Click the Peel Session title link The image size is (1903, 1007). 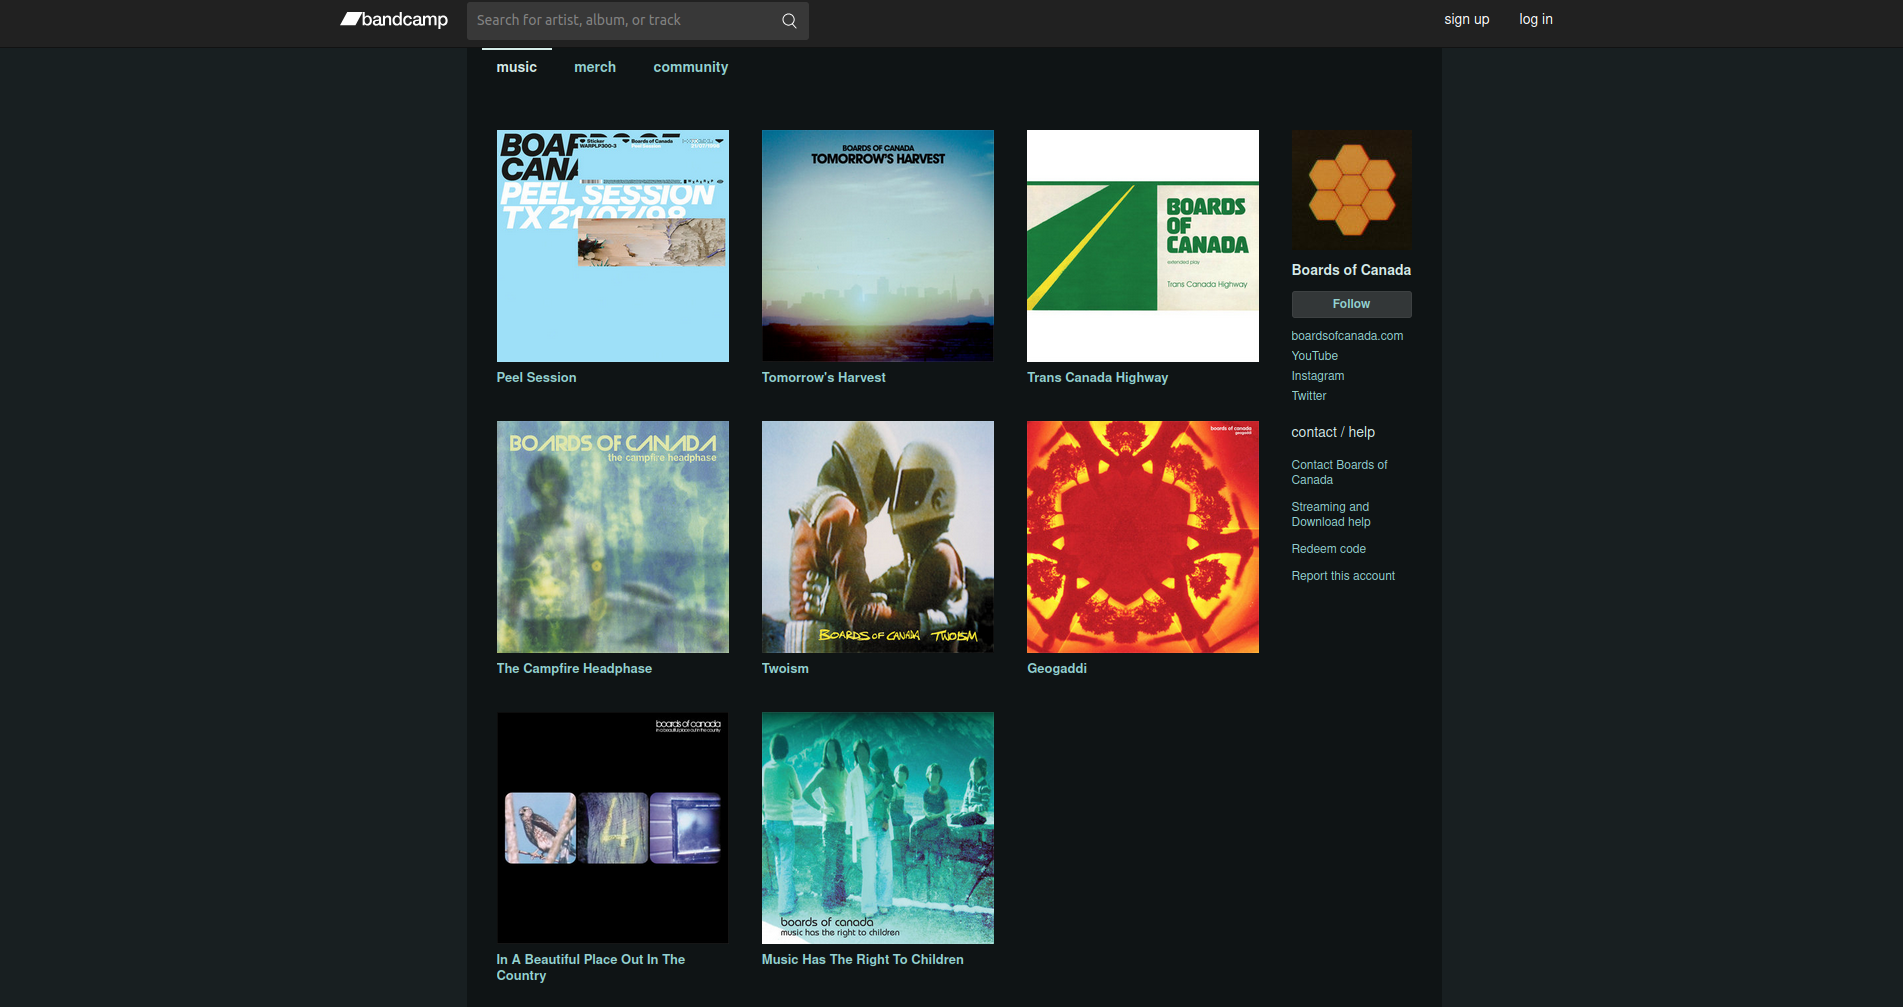536,377
